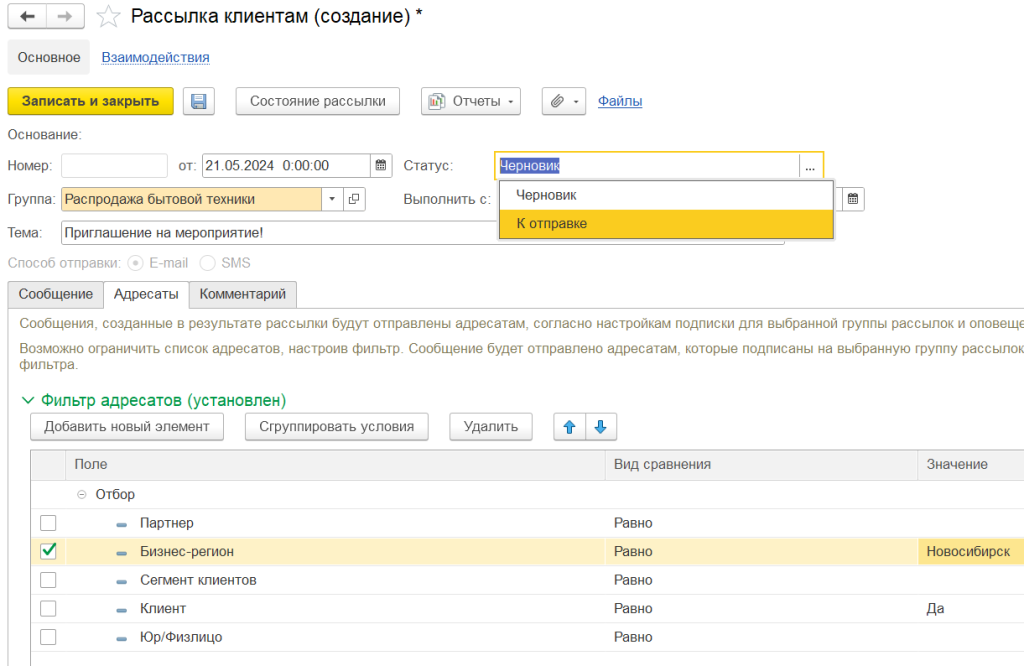The image size is (1024, 666).
Task: Save document using the floppy disk icon
Action: [x=198, y=101]
